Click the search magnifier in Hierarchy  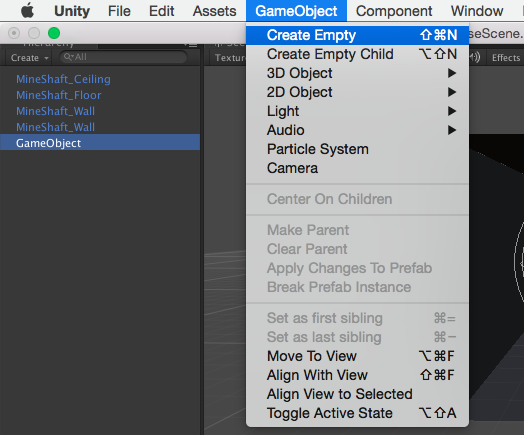tap(69, 57)
